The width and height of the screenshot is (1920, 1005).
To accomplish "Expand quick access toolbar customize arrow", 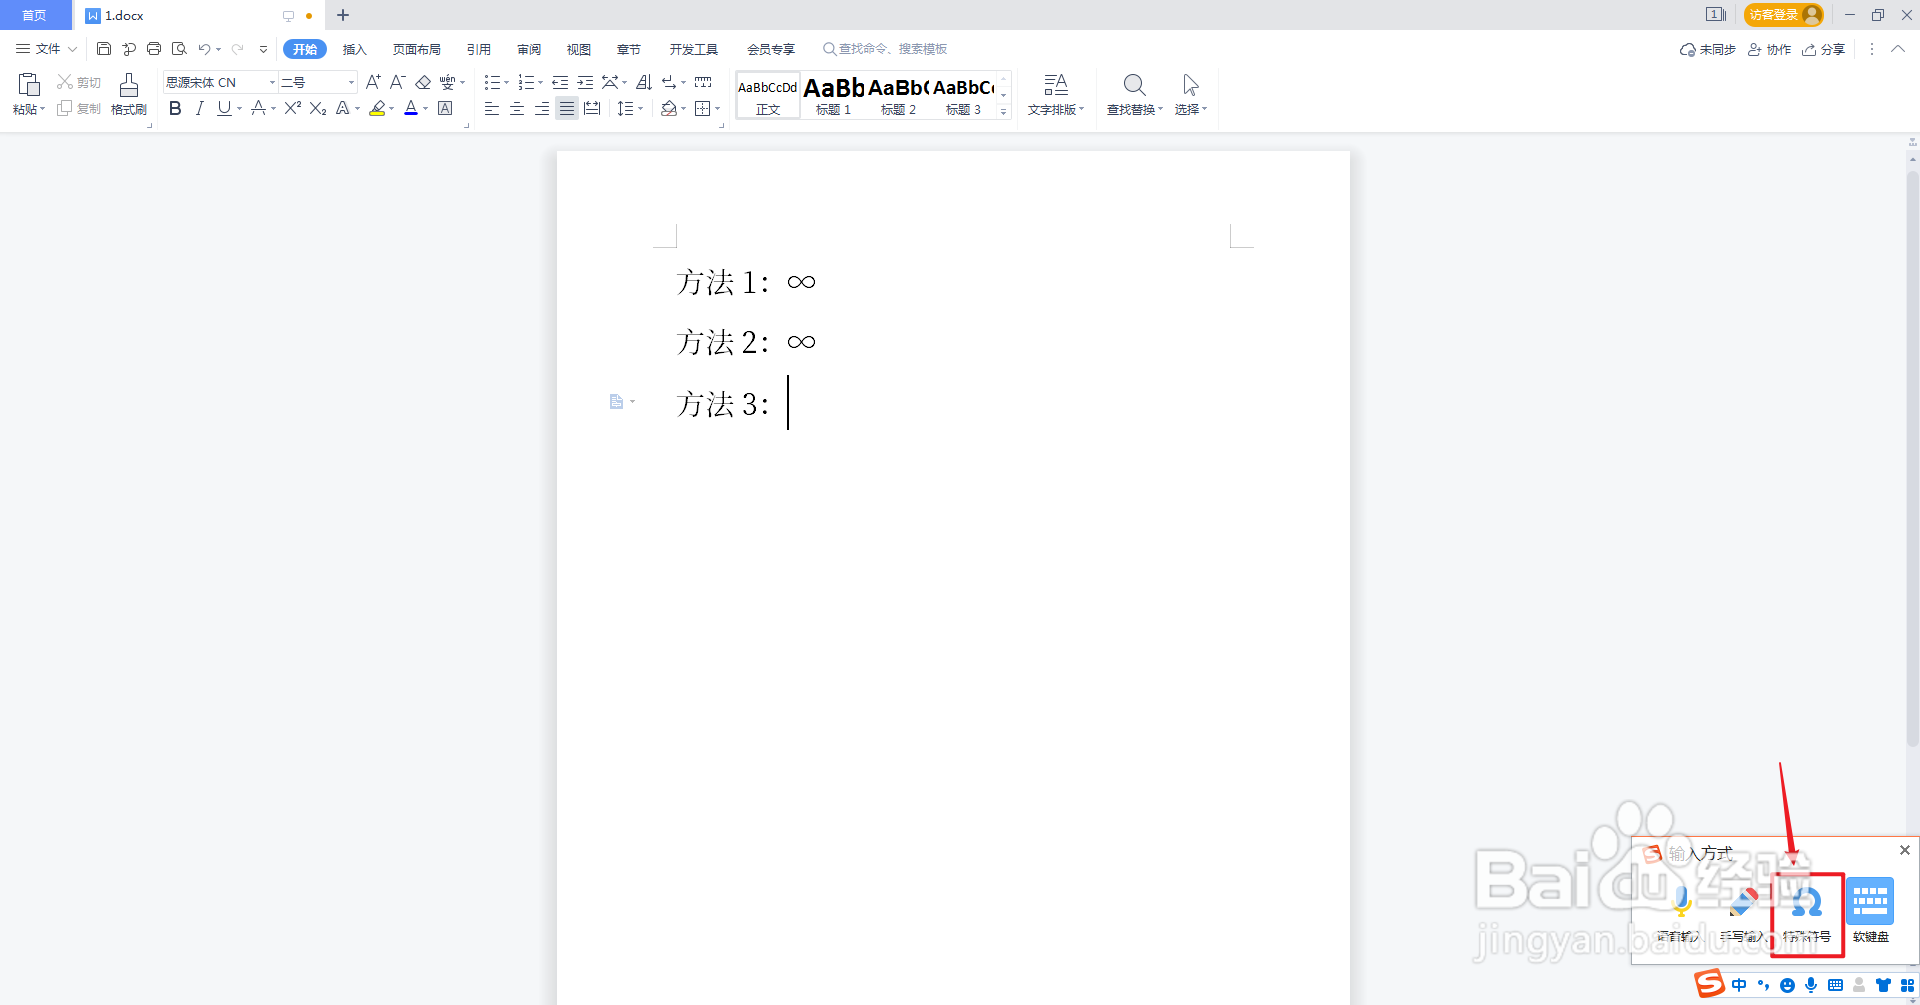I will click(263, 49).
